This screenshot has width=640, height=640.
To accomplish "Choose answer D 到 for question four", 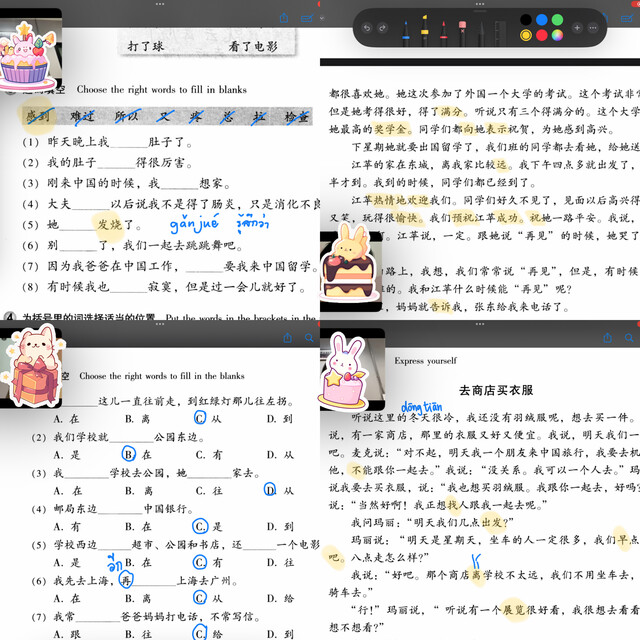I will tap(280, 527).
